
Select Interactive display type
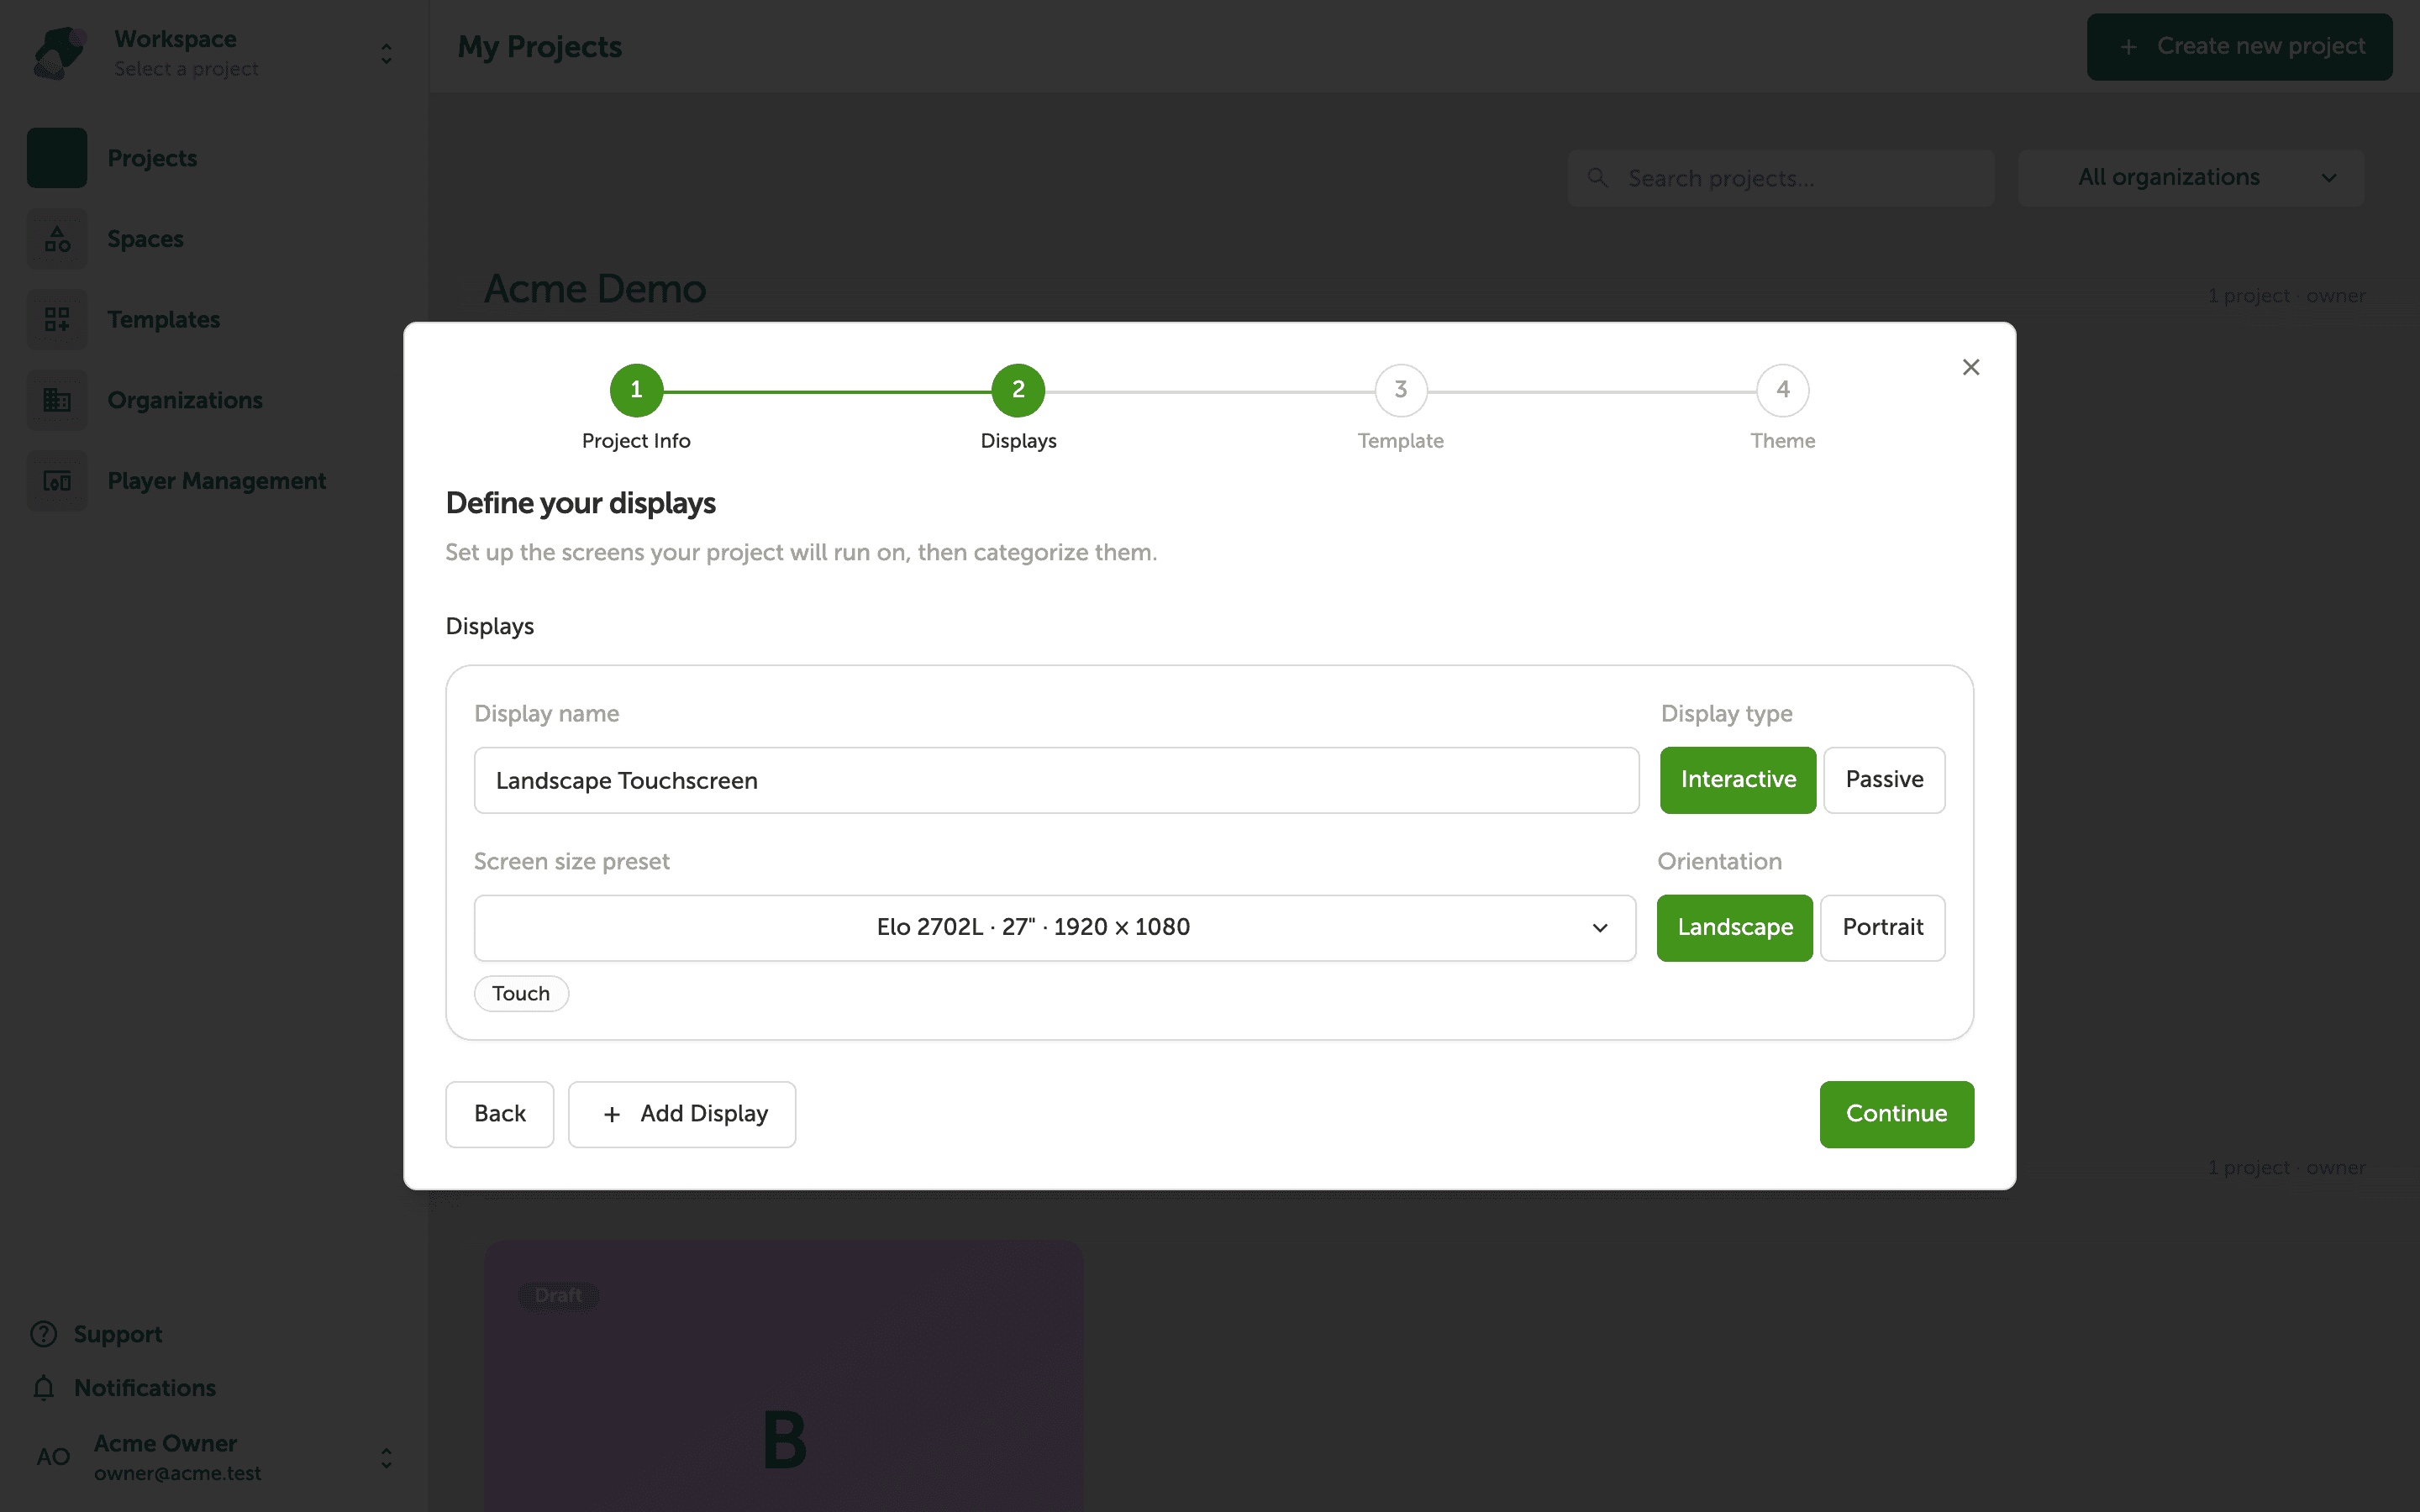coord(1738,780)
